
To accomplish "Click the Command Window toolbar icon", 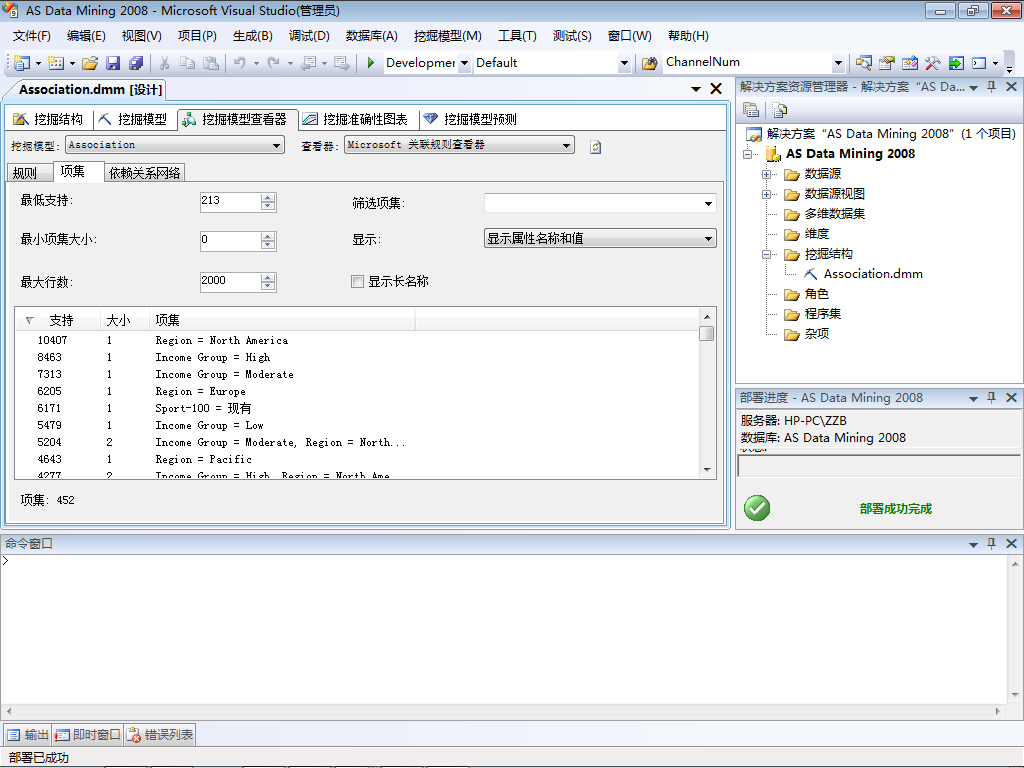I will point(978,63).
